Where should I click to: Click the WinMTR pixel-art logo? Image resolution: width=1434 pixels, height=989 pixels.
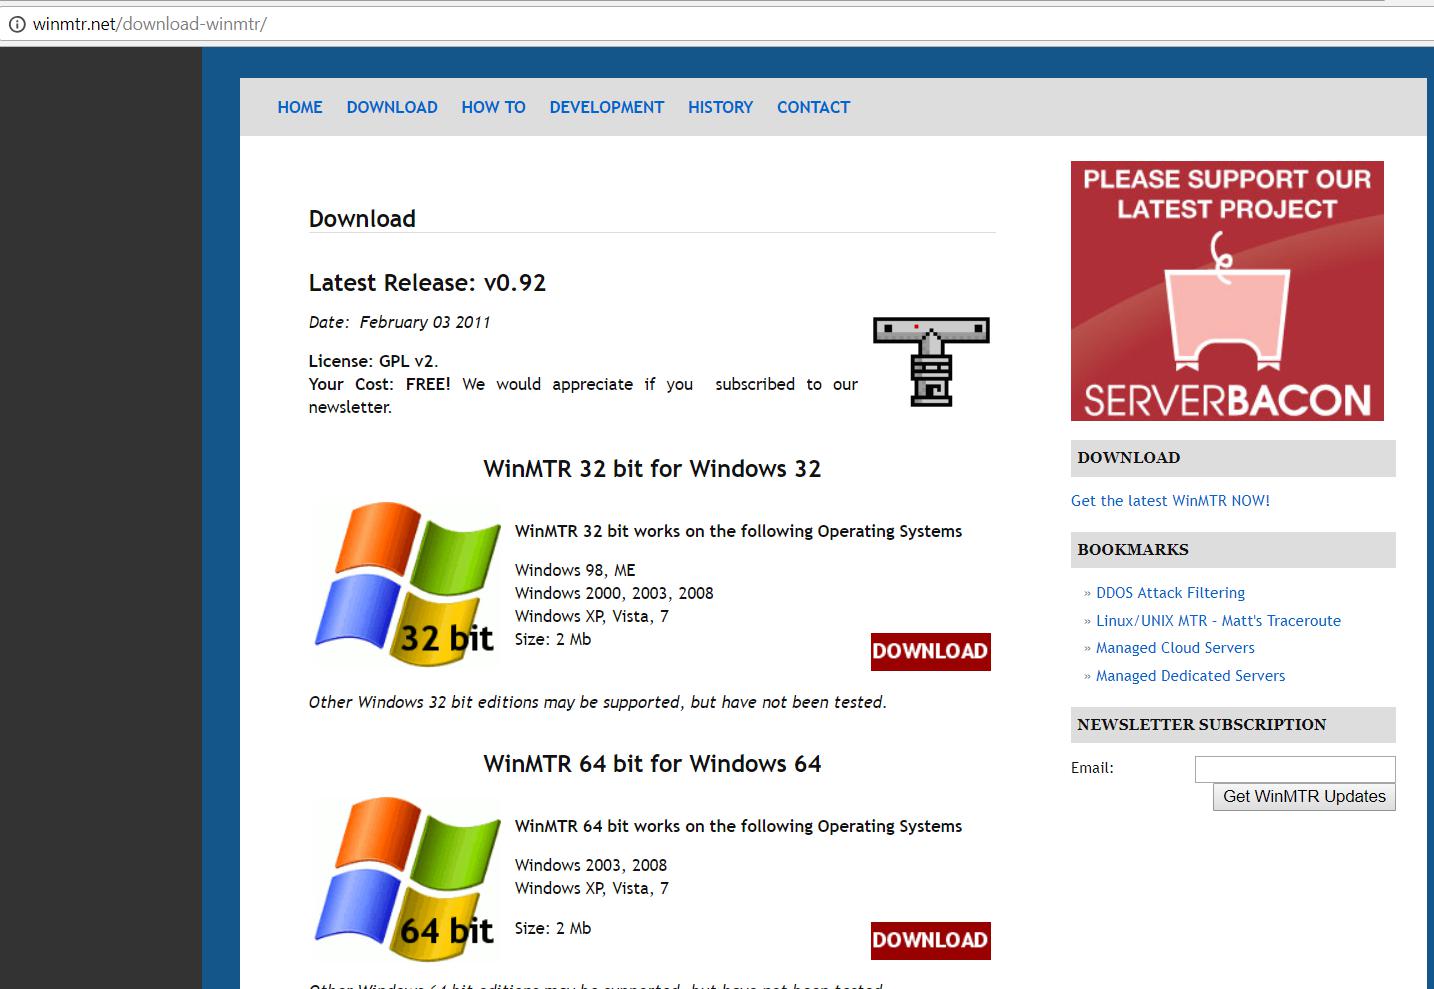pos(931,361)
